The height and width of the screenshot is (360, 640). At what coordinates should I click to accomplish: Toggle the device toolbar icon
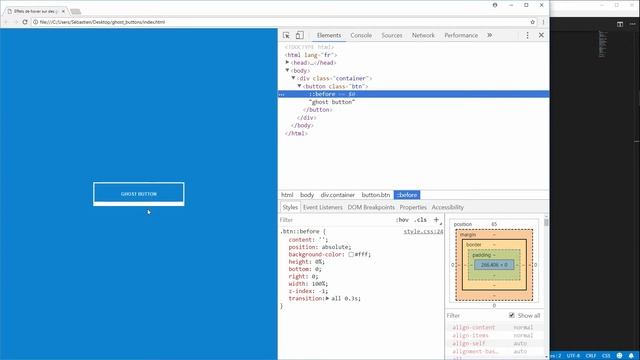point(300,36)
